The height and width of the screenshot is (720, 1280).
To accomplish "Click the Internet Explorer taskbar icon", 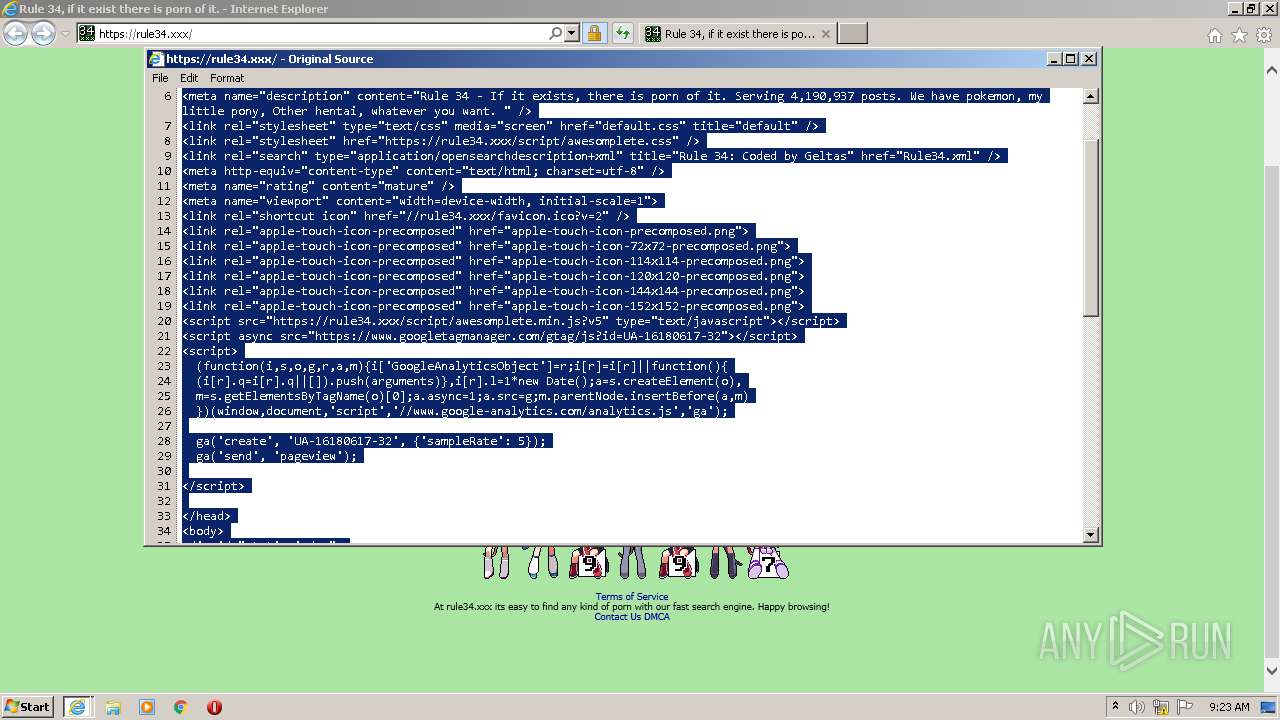I will (77, 707).
